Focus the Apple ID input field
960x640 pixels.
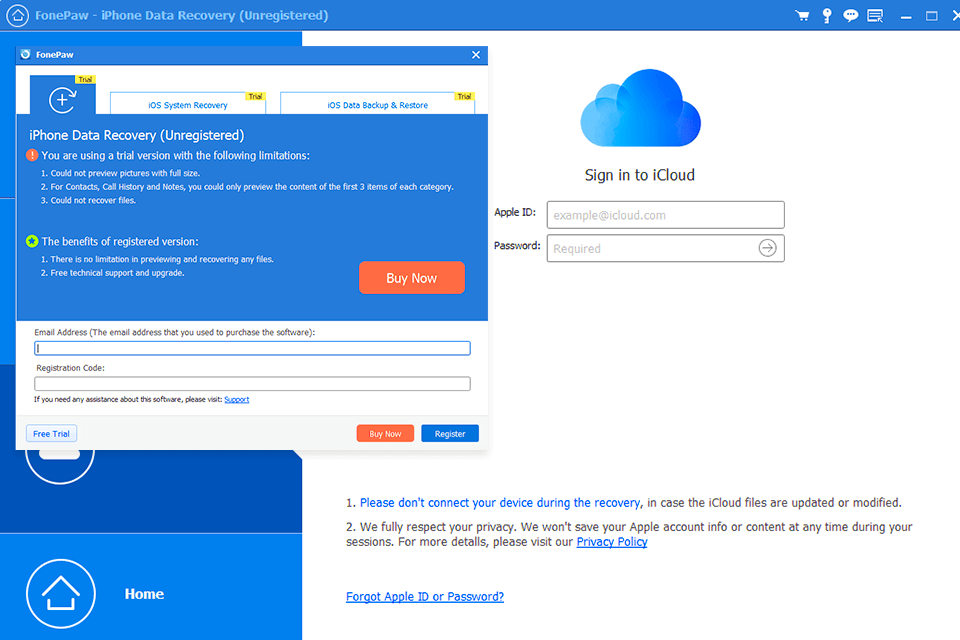(x=665, y=215)
